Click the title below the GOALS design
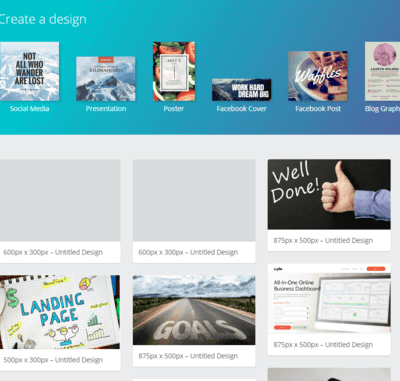This screenshot has width=400, height=381. coord(188,356)
